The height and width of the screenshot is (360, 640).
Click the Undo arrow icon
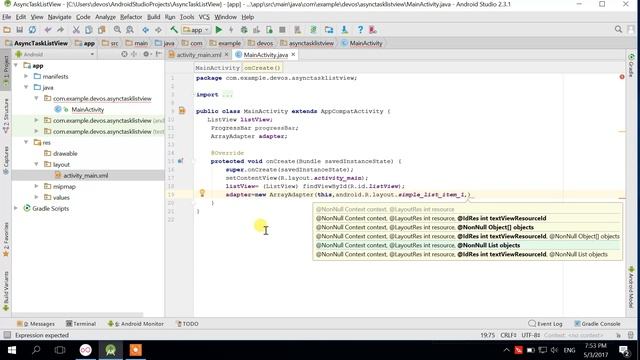click(x=48, y=30)
